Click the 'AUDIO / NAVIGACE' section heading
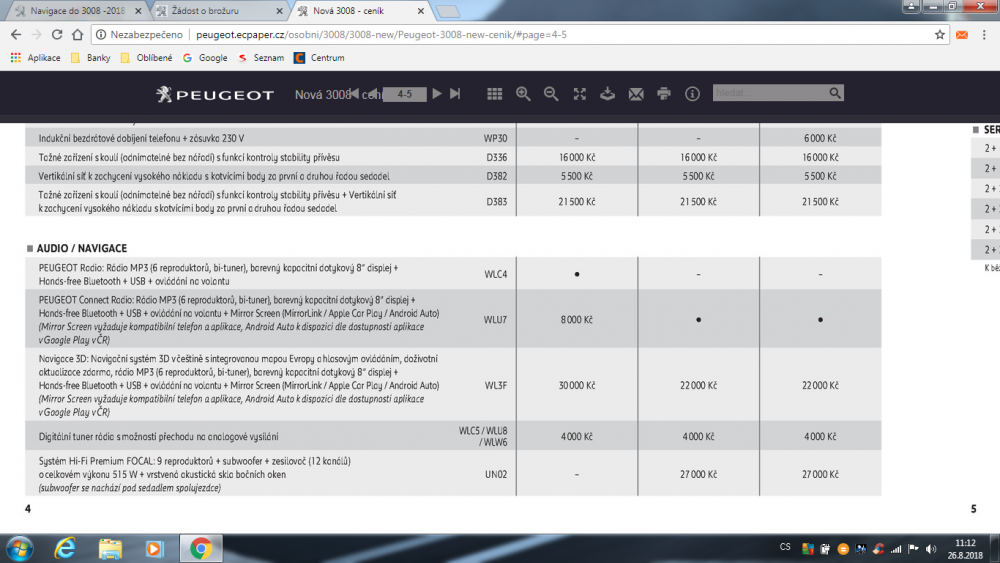This screenshot has width=1000, height=563. pos(82,248)
